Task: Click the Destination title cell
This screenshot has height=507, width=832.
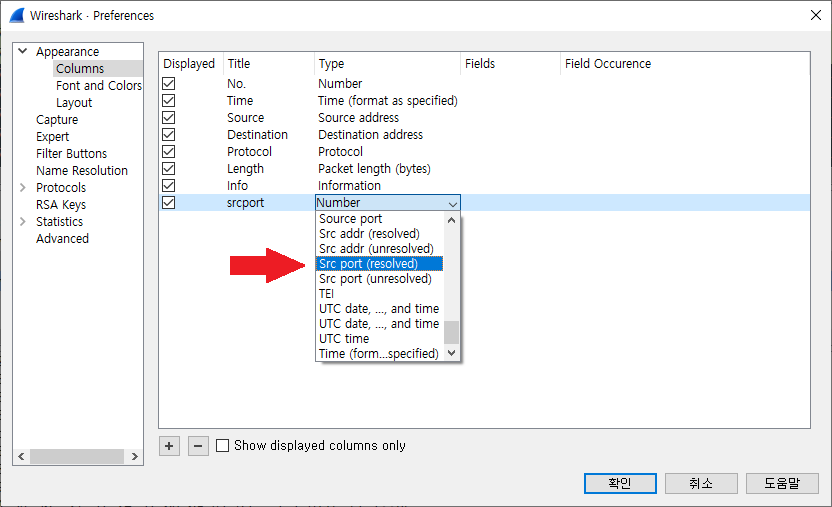Action: (257, 135)
